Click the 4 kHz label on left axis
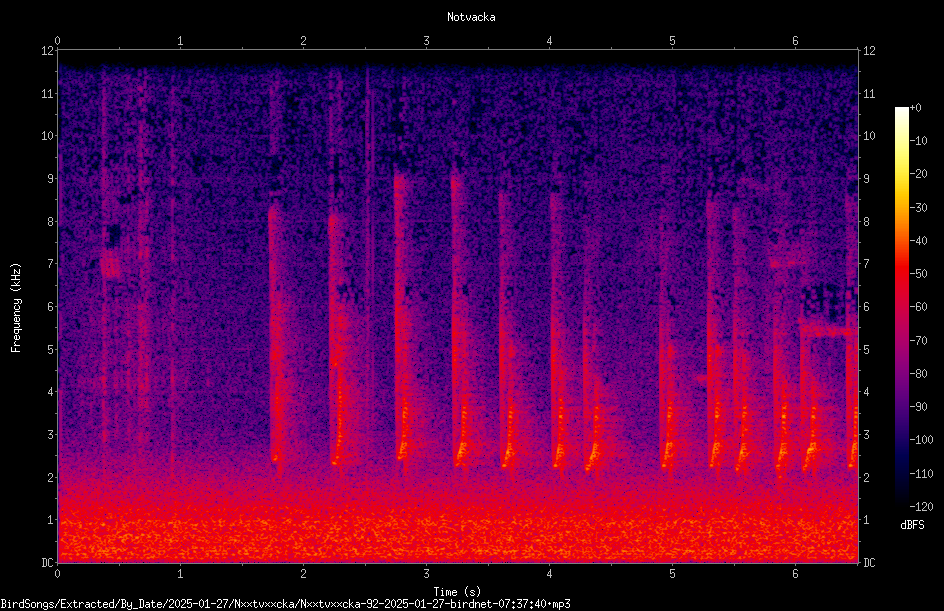Screen dimensions: 944x611 tap(51, 392)
